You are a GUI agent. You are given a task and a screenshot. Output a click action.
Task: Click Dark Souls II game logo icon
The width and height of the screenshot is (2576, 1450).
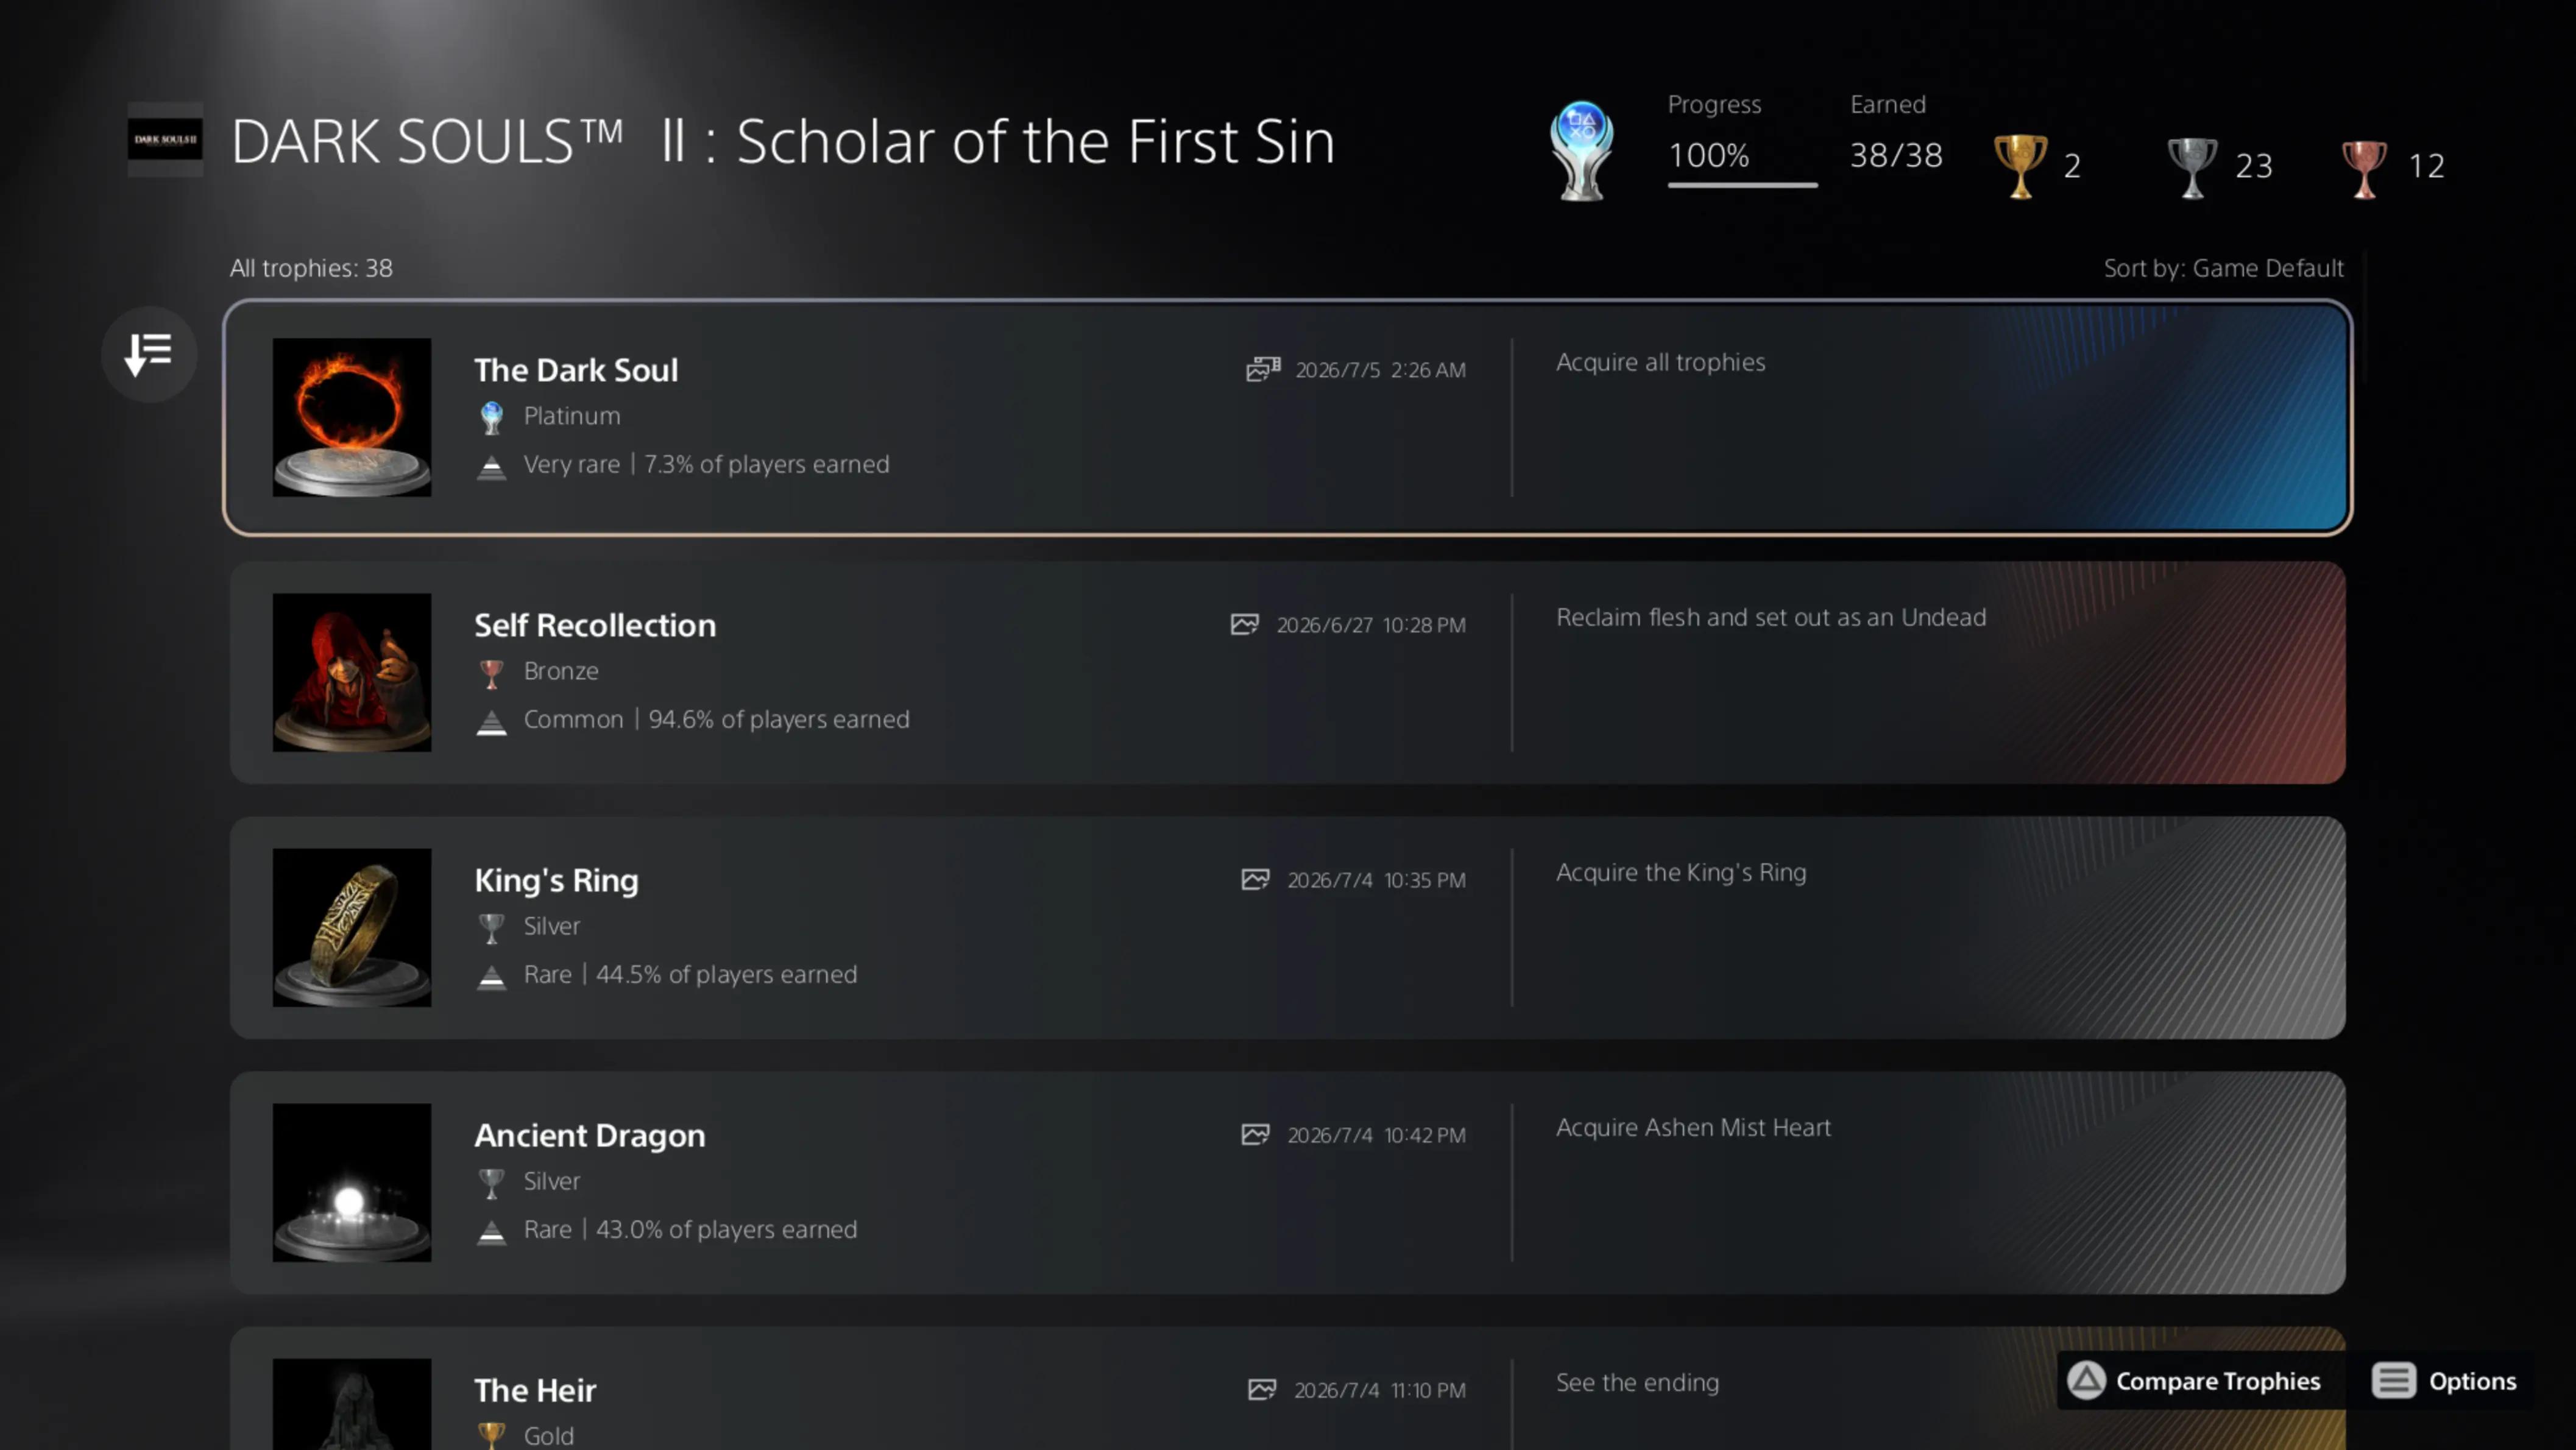(x=165, y=139)
